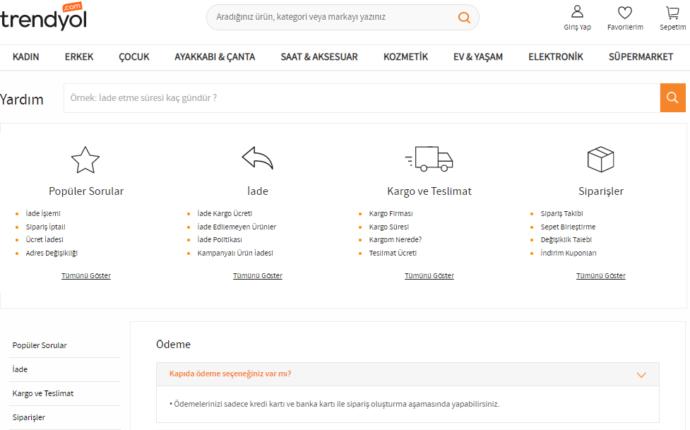
Task: Open the Adres Değişikliği link
Action: (51, 253)
